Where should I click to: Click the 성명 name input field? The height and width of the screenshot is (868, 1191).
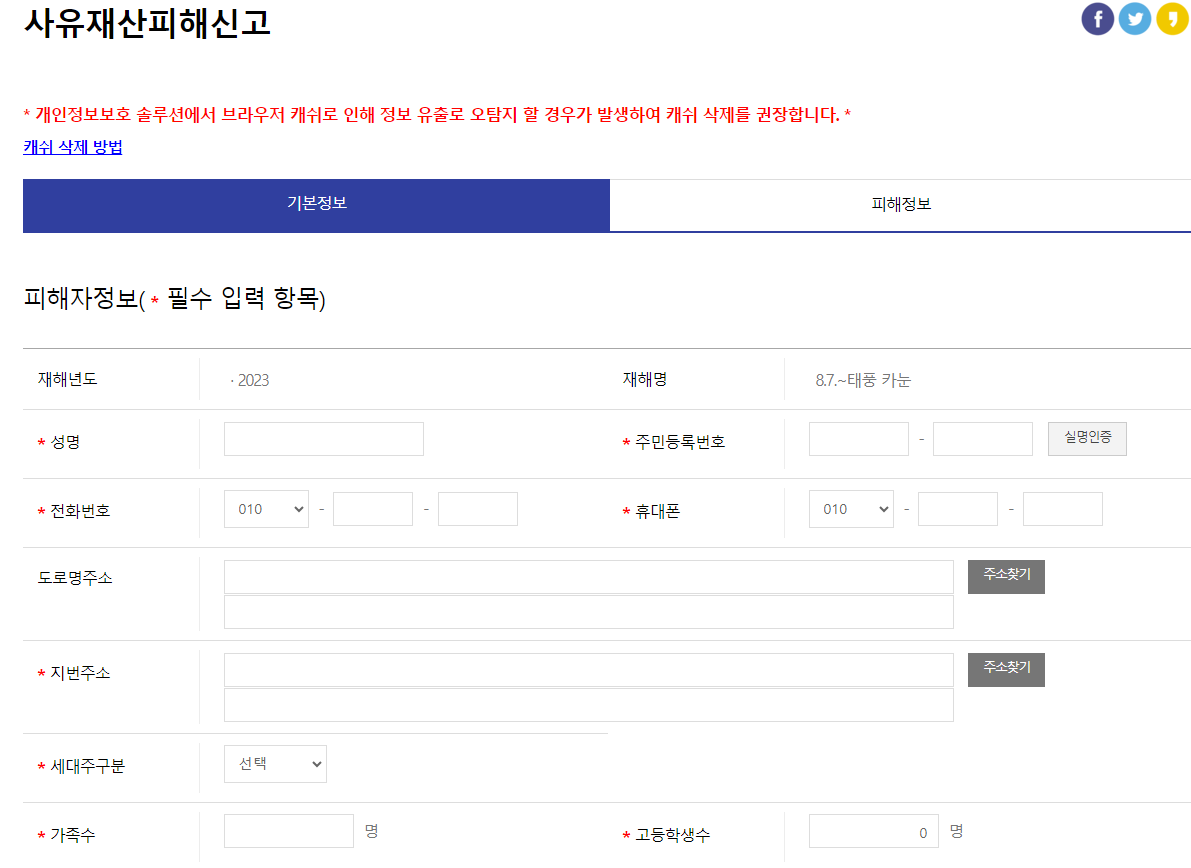click(323, 438)
